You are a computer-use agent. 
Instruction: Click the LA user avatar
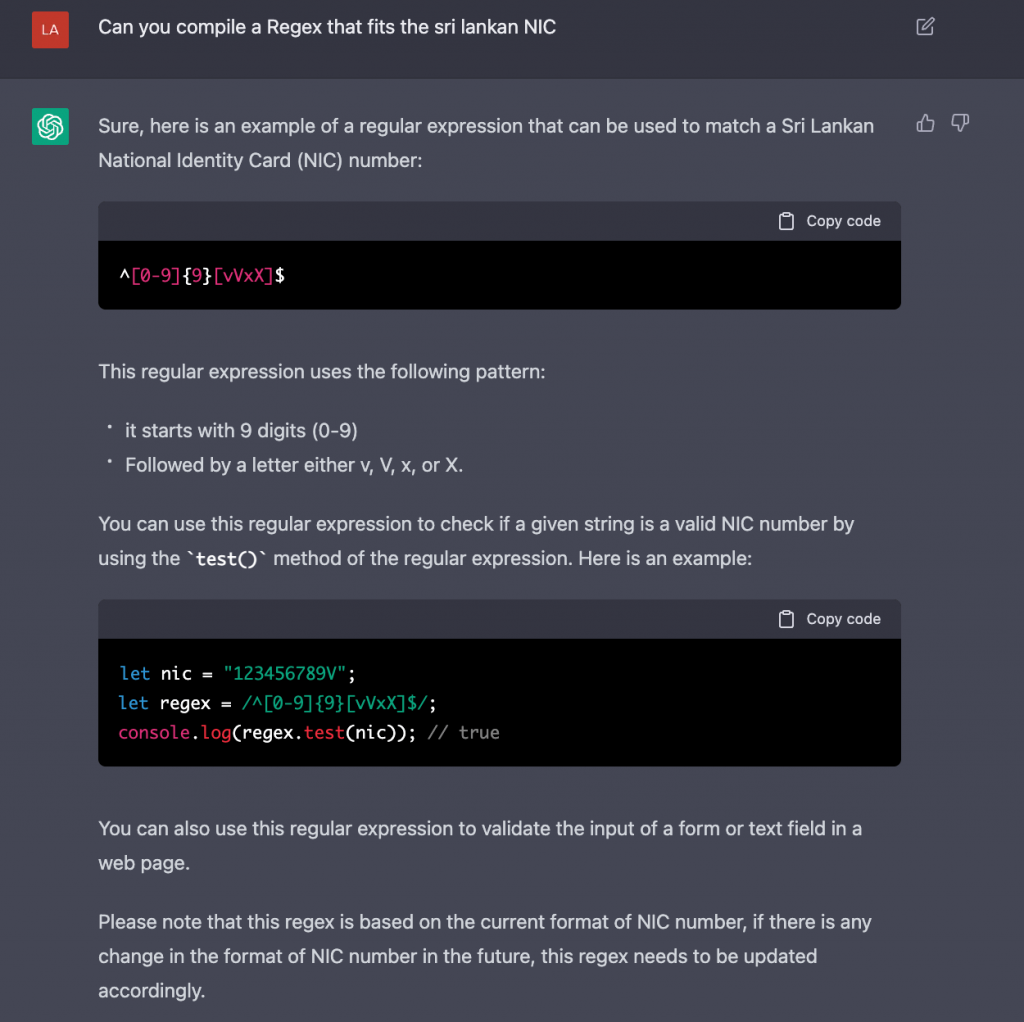click(x=50, y=30)
